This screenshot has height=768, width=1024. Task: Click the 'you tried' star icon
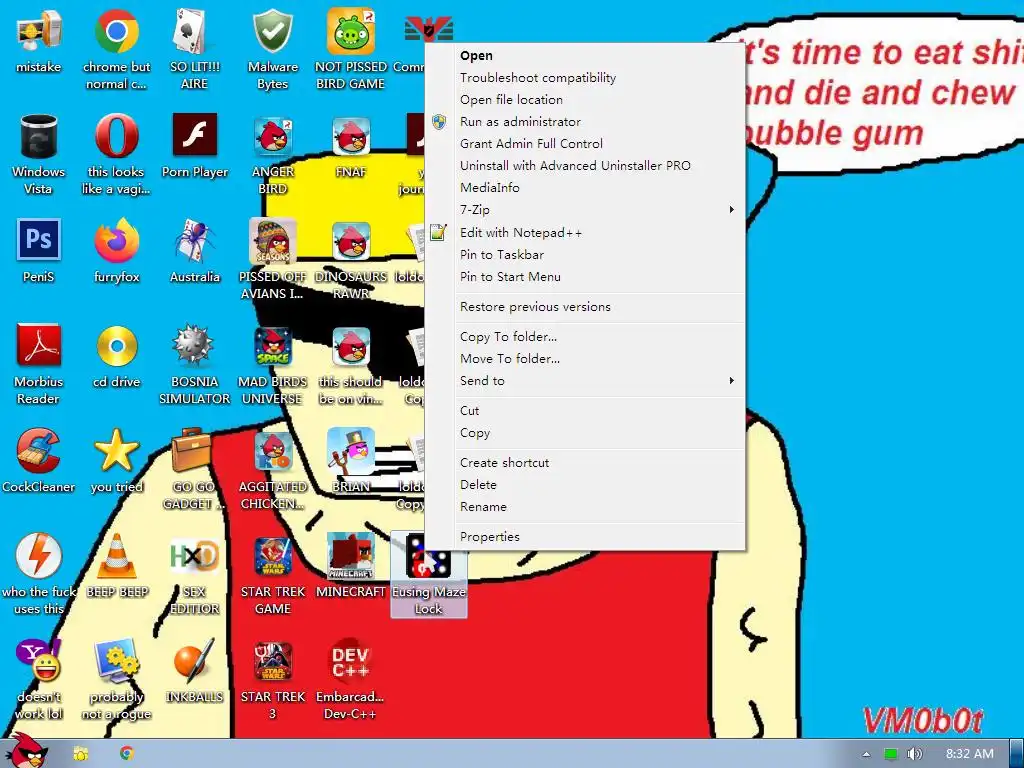(116, 462)
